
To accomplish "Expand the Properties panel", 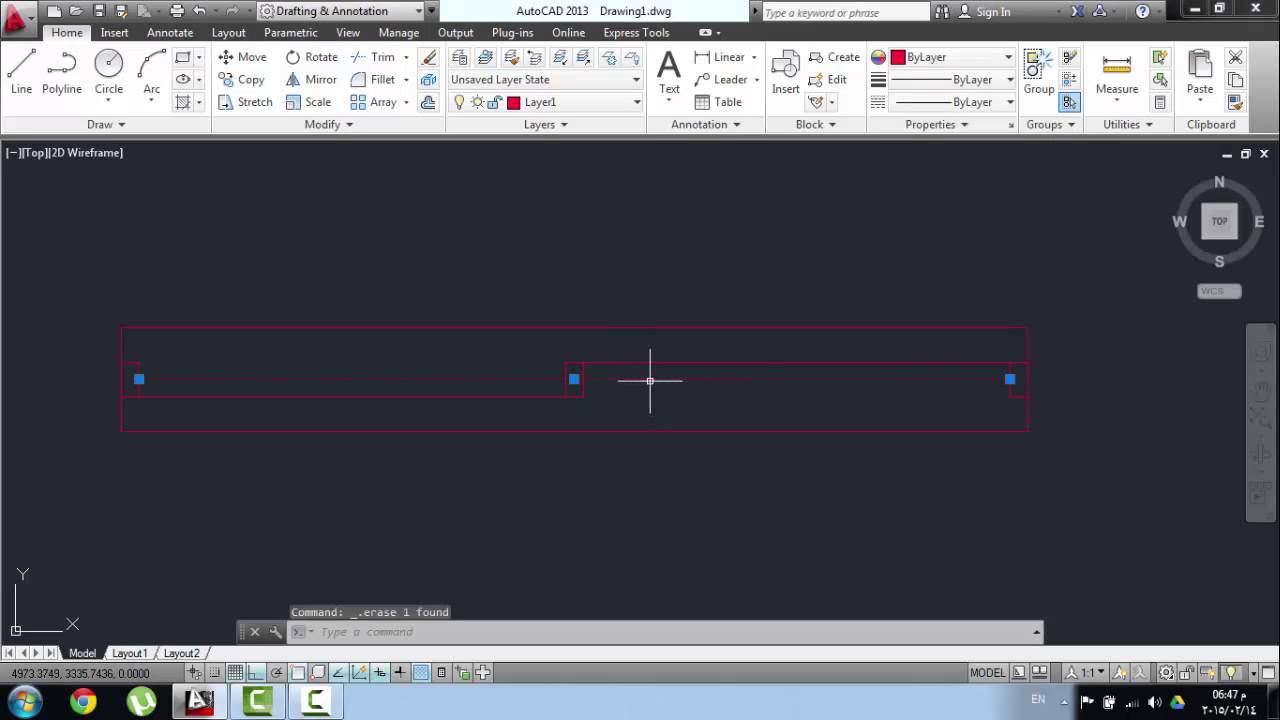I will pos(937,125).
